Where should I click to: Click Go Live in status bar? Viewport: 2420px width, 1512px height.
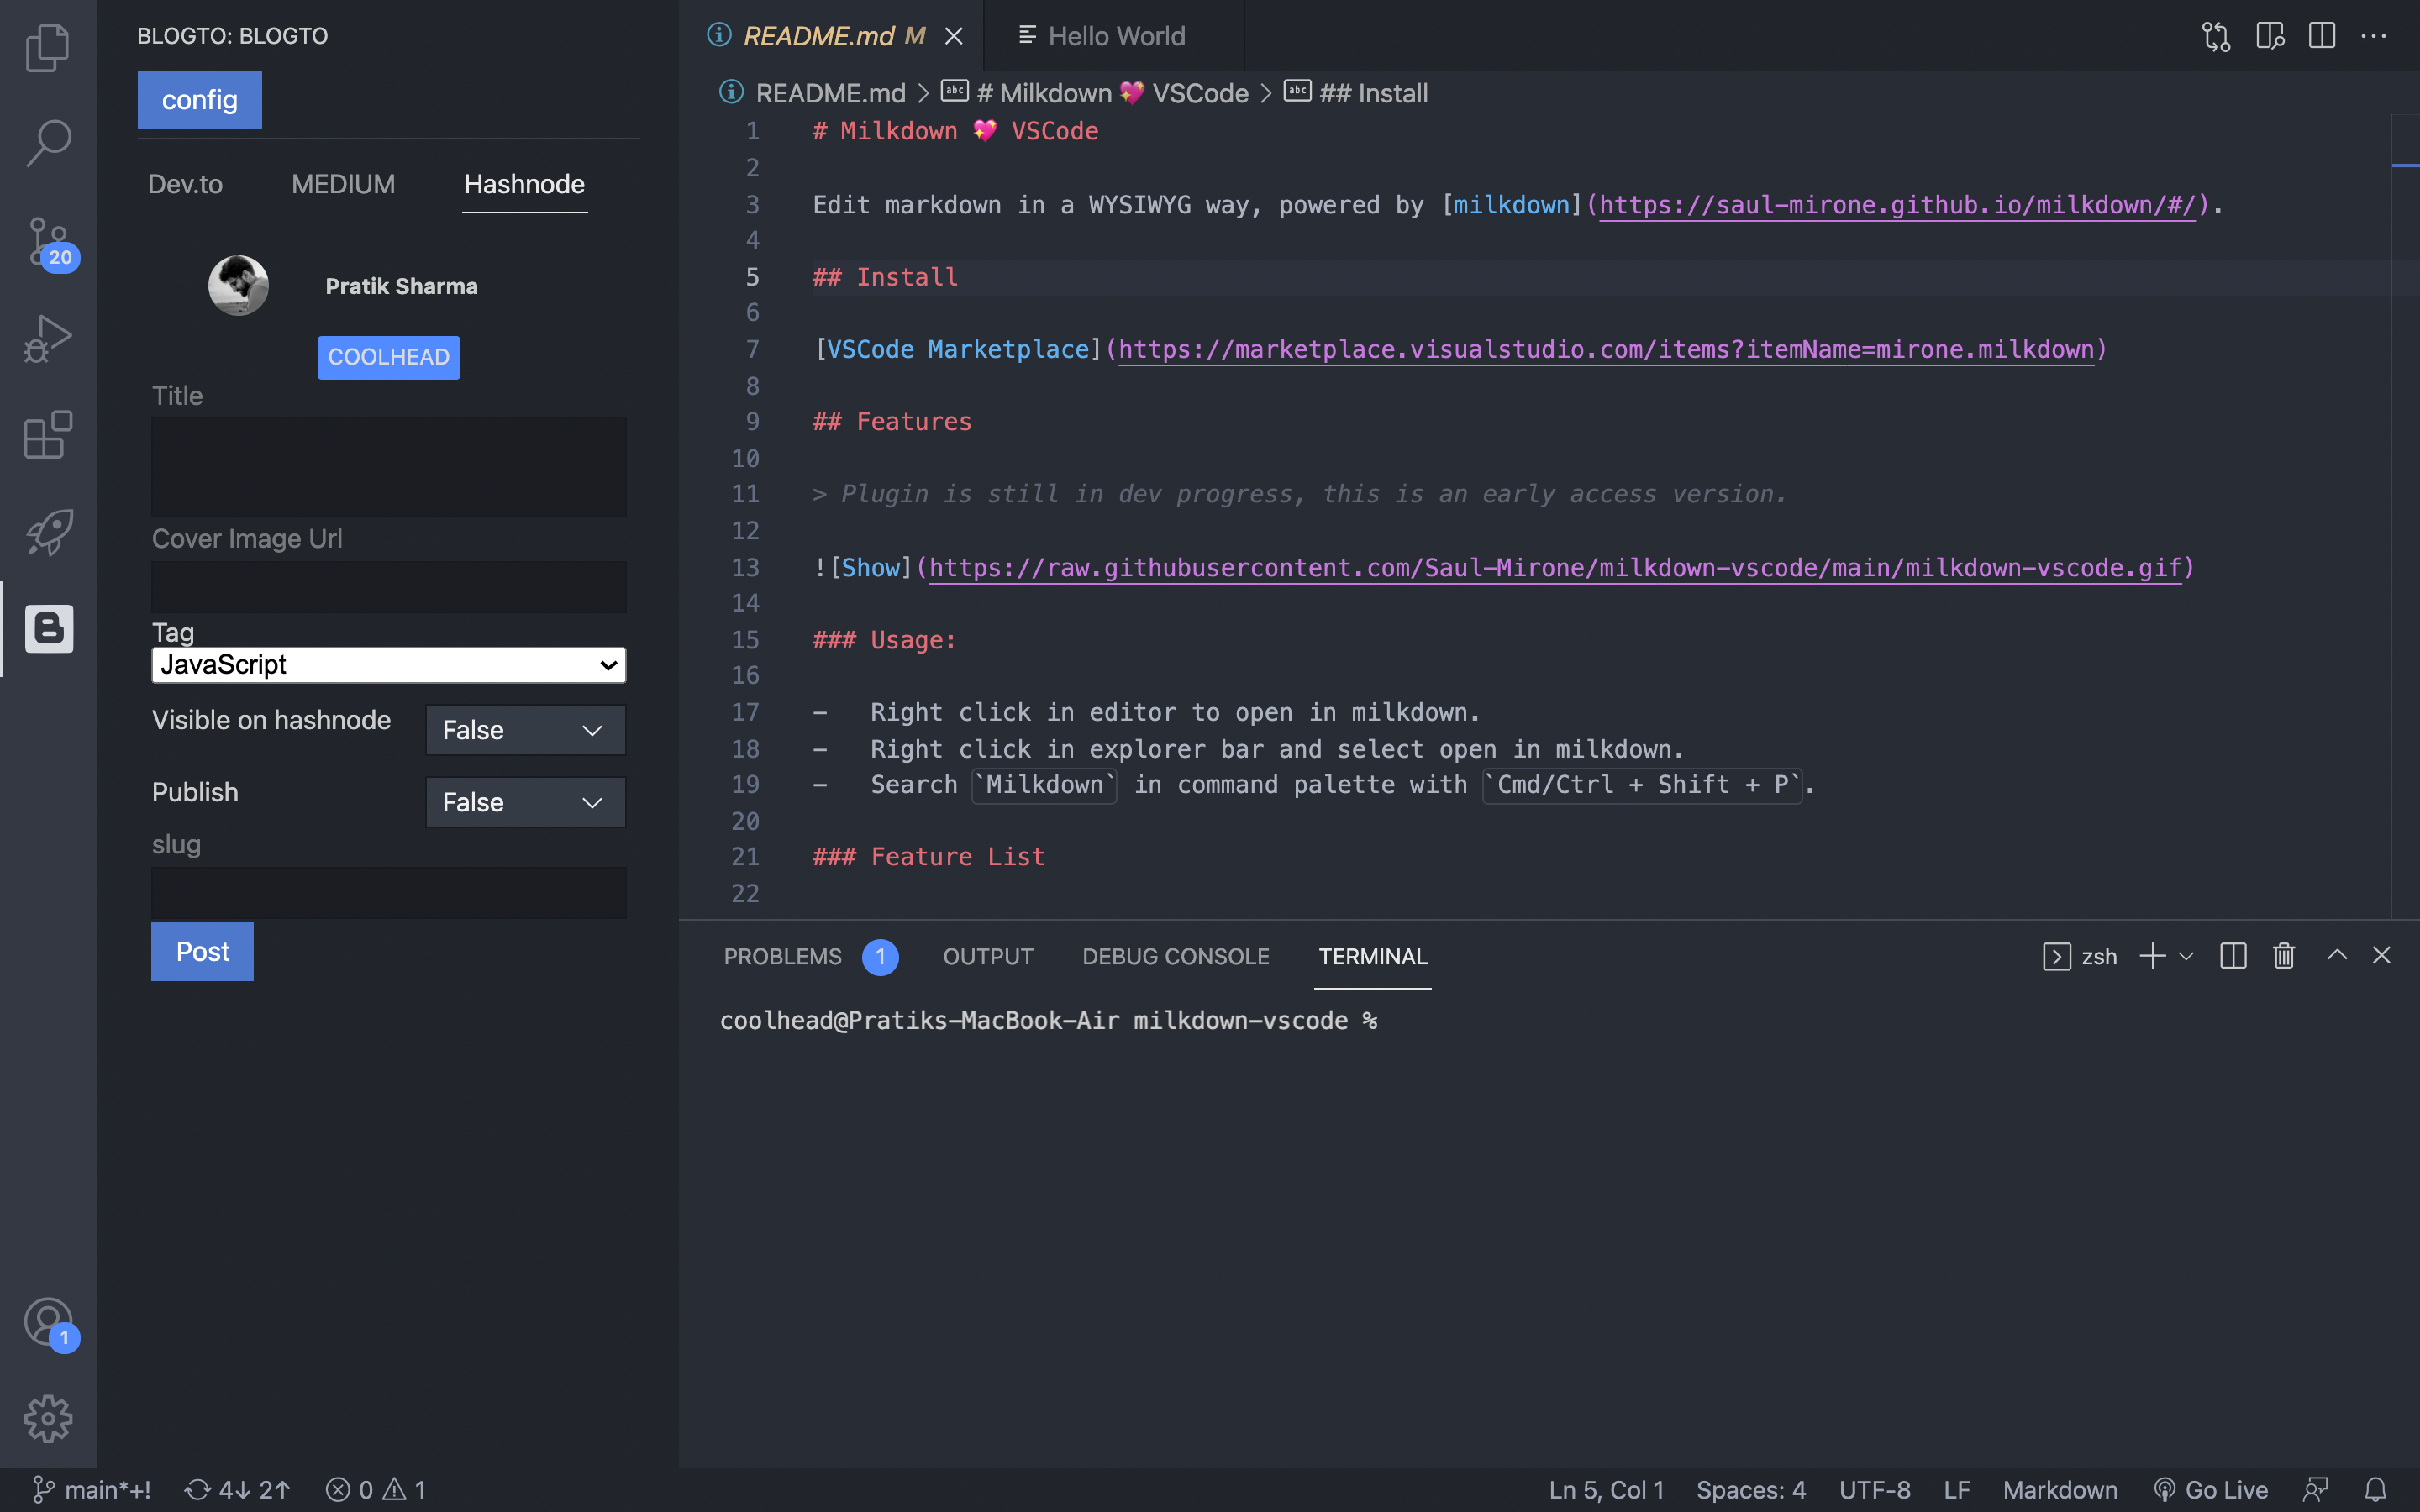[x=2211, y=1489]
